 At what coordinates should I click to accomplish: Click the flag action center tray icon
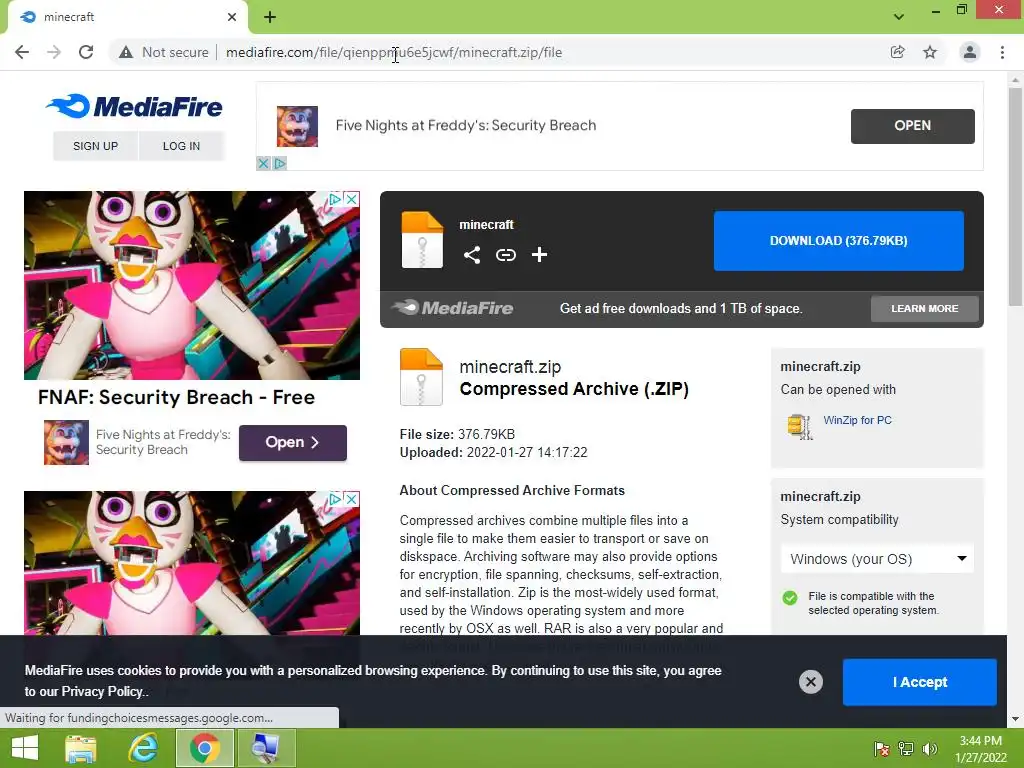pos(882,748)
